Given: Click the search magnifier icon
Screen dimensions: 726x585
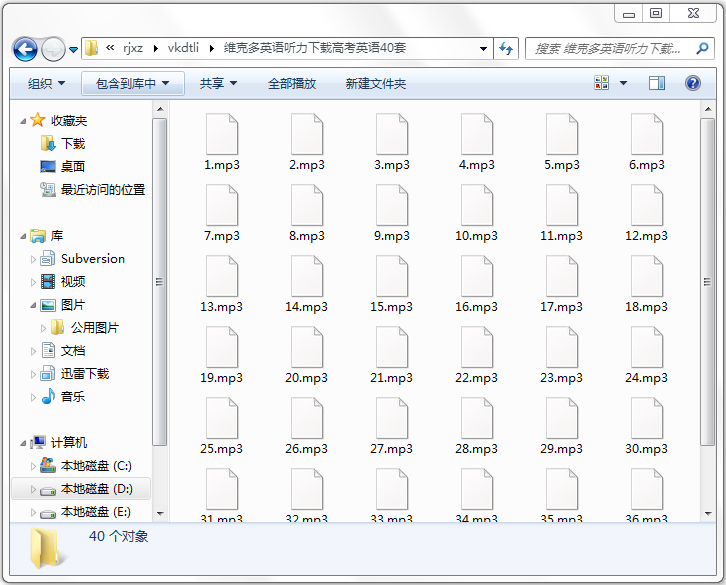Looking at the screenshot, I should pos(702,48).
